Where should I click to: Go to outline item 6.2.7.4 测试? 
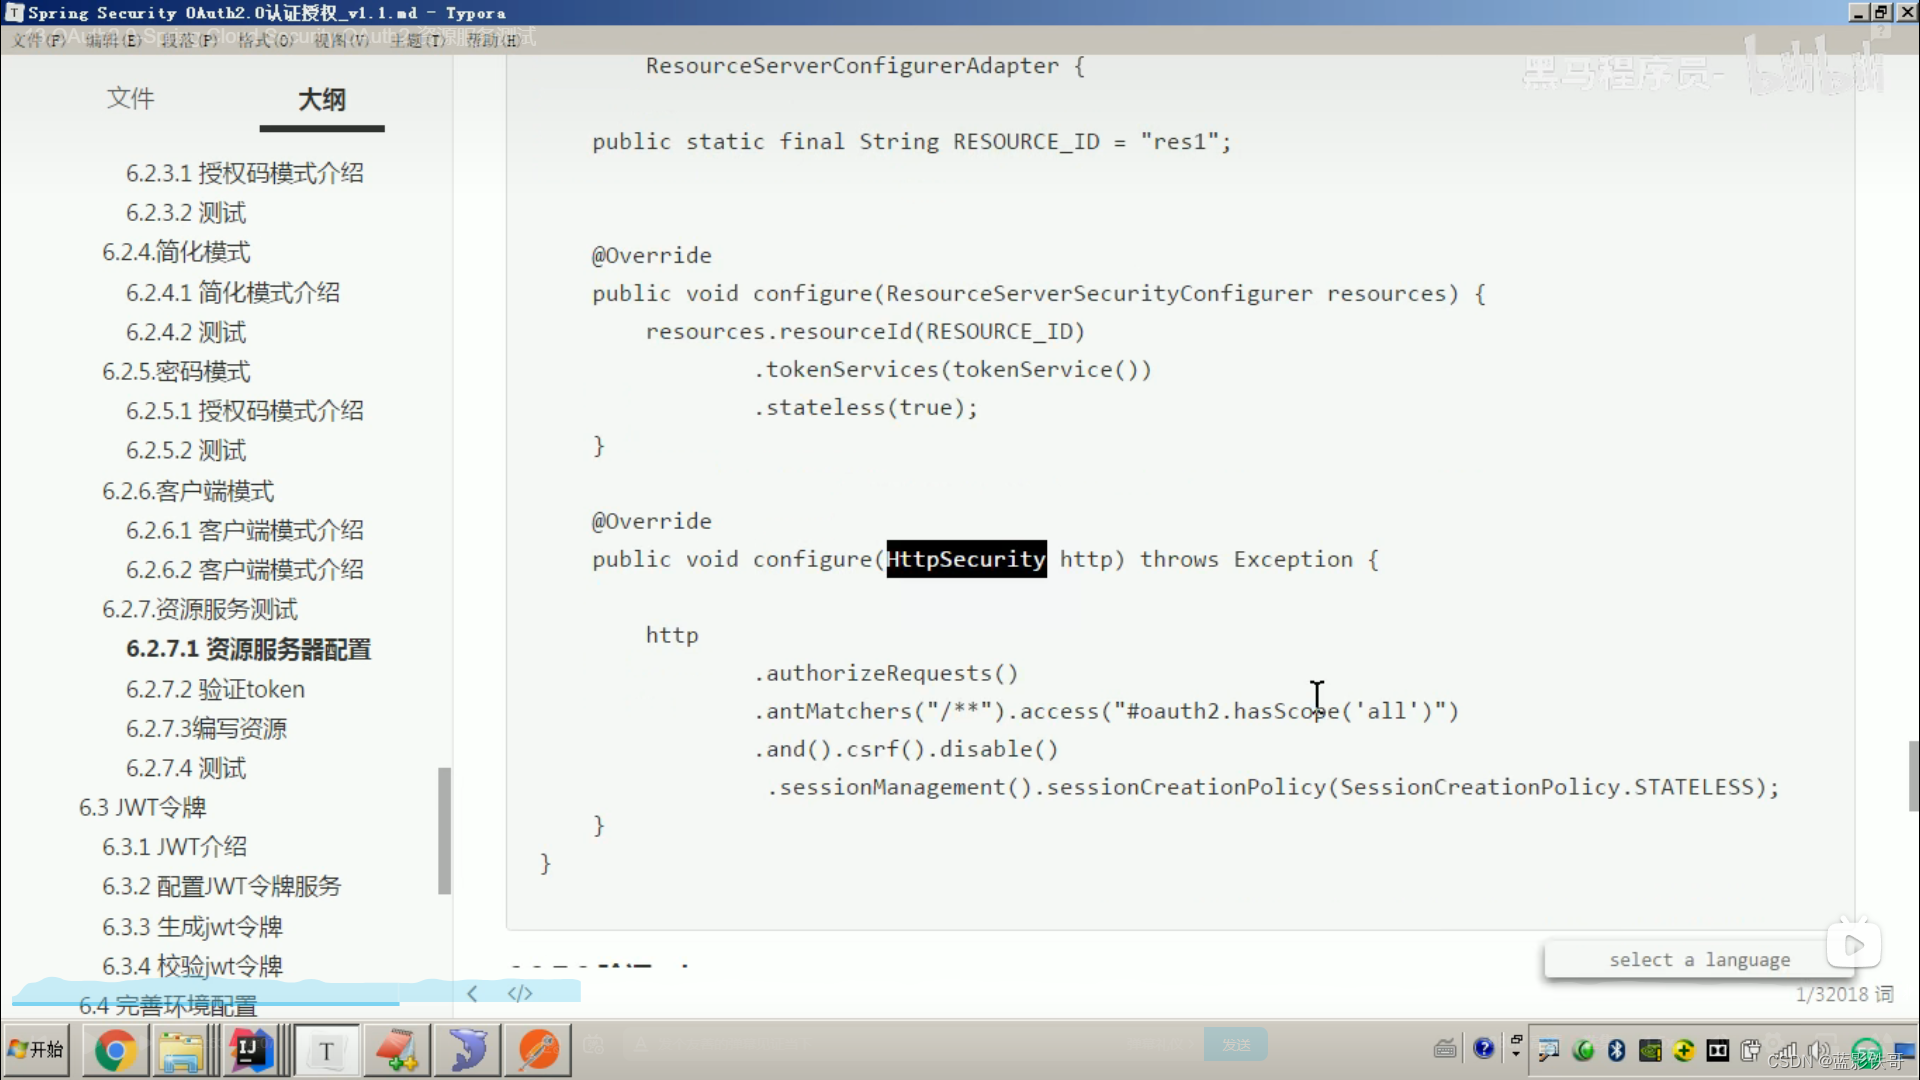pyautogui.click(x=186, y=768)
